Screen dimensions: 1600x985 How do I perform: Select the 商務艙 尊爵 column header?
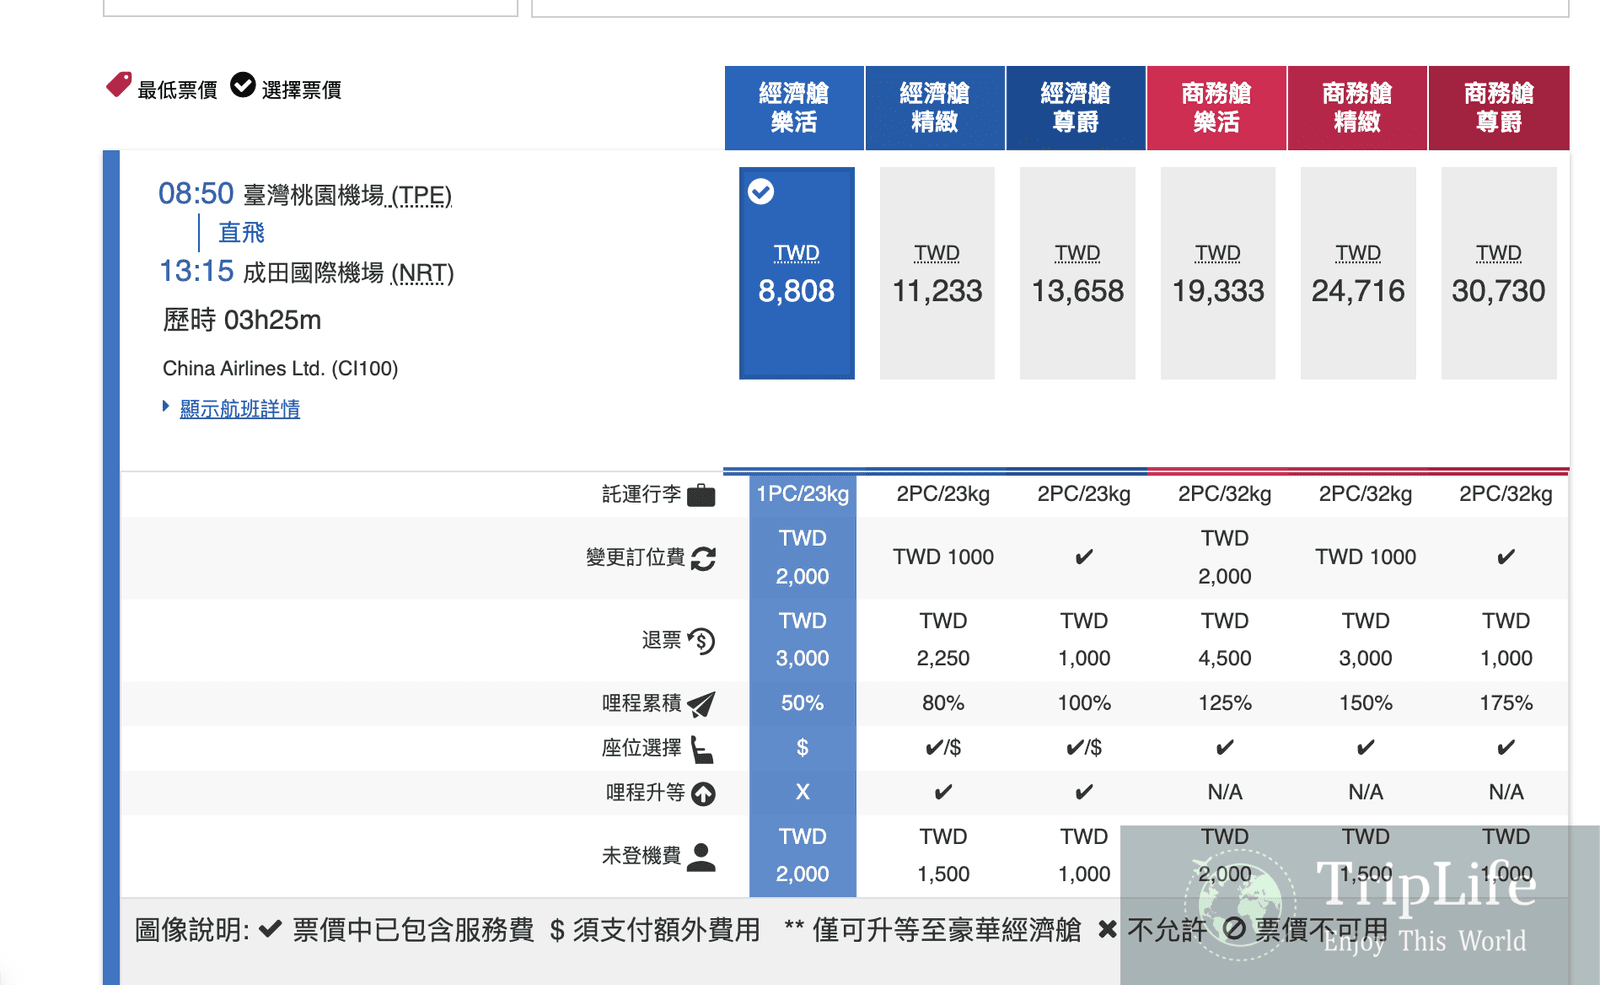pyautogui.click(x=1499, y=108)
